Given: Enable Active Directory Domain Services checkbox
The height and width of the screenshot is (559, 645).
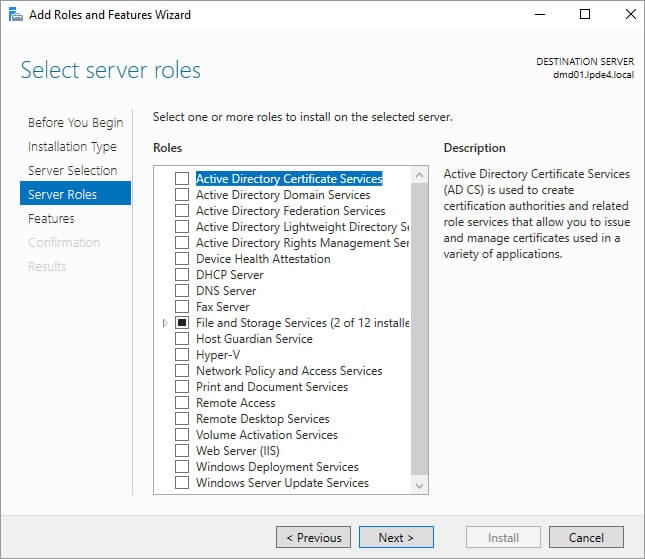Looking at the screenshot, I should tap(182, 195).
